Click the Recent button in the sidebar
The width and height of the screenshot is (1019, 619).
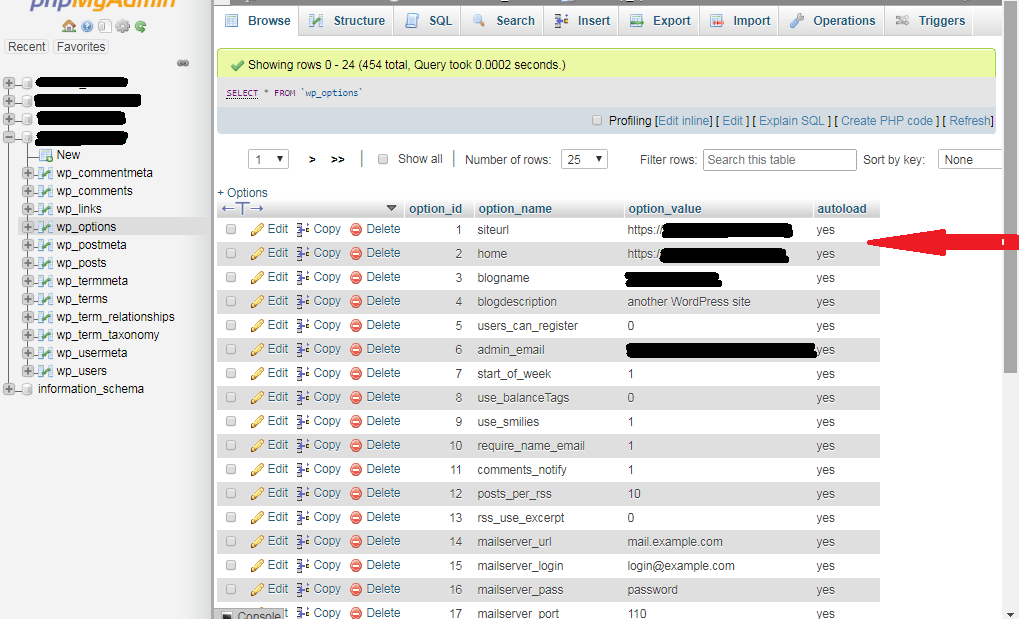[x=26, y=46]
